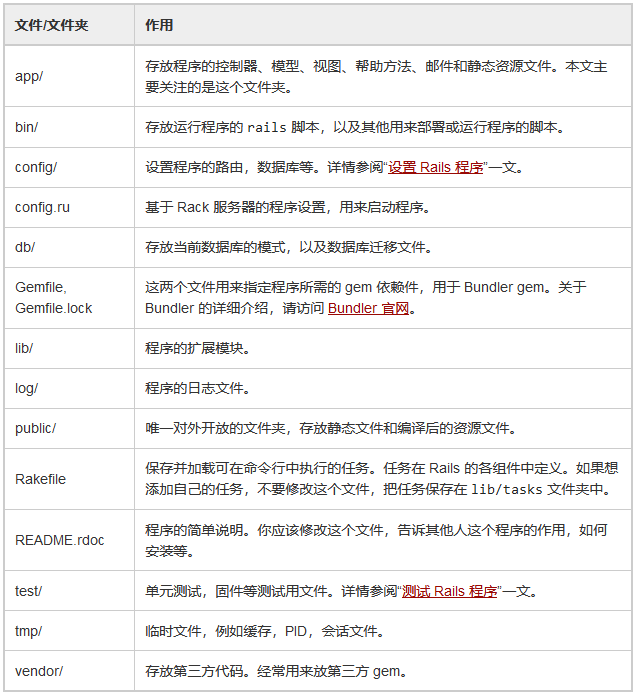This screenshot has width=635, height=694.
Task: Select the config/ cell
Action: (69, 167)
